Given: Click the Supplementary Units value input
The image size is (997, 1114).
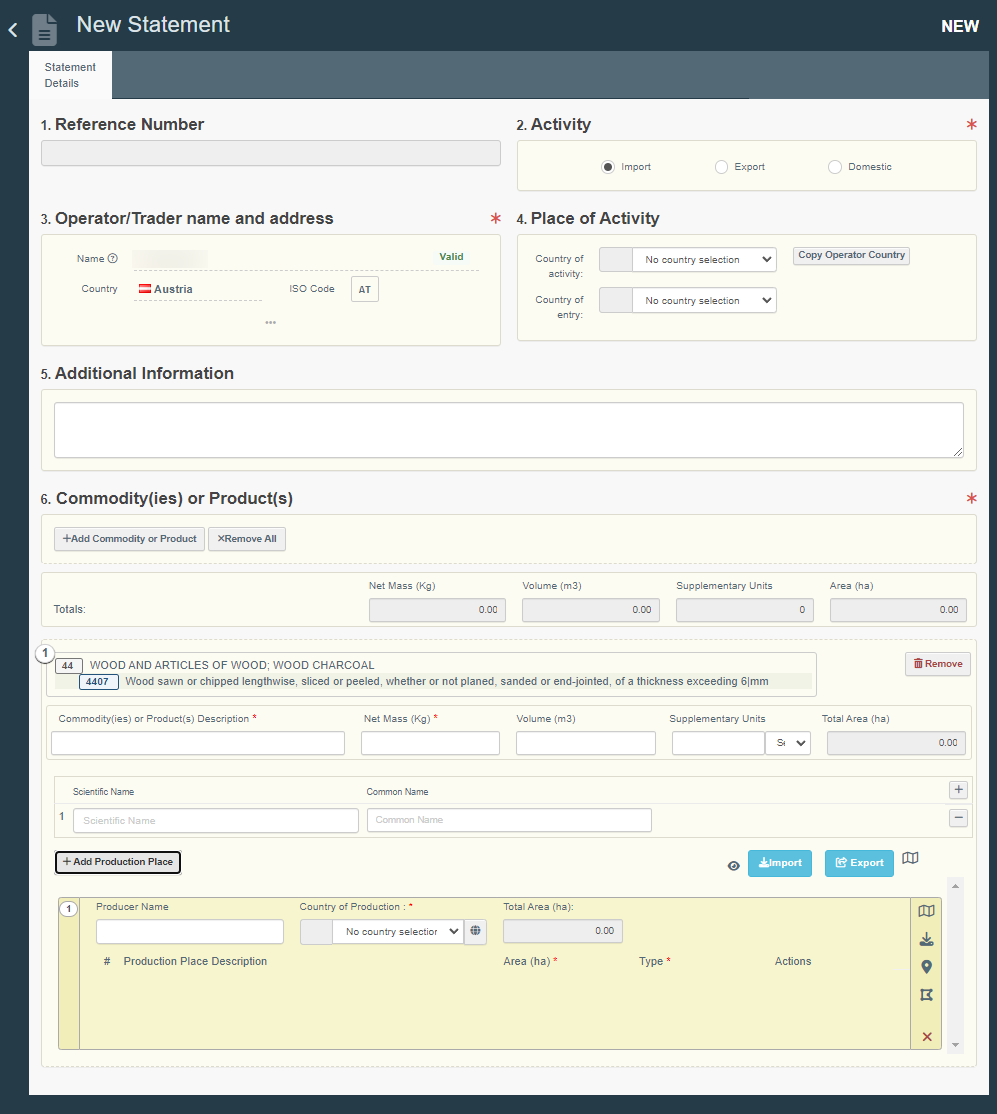Looking at the screenshot, I should pyautogui.click(x=718, y=742).
